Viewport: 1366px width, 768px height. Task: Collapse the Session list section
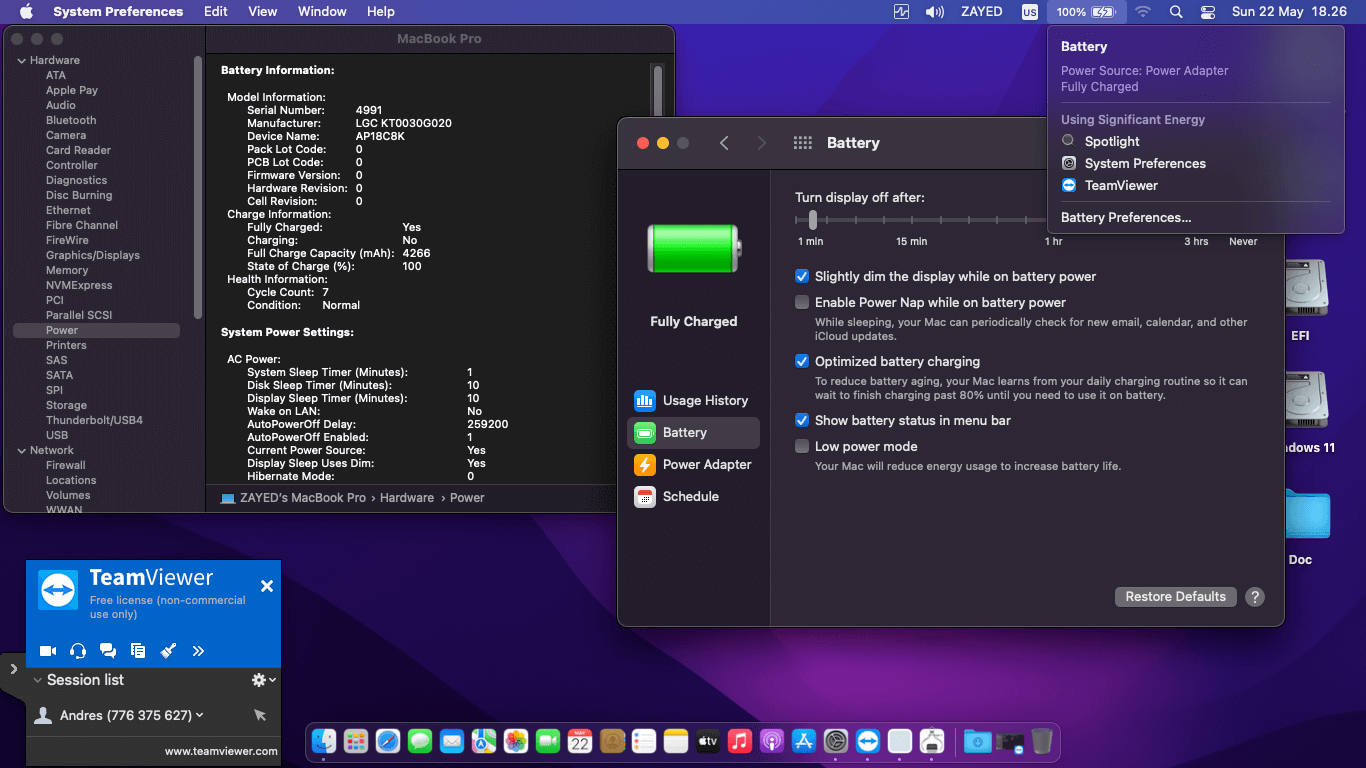pyautogui.click(x=38, y=680)
